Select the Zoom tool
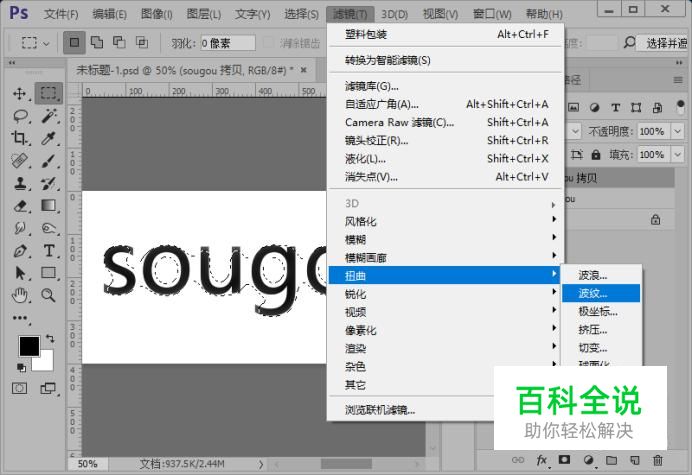 [49, 295]
